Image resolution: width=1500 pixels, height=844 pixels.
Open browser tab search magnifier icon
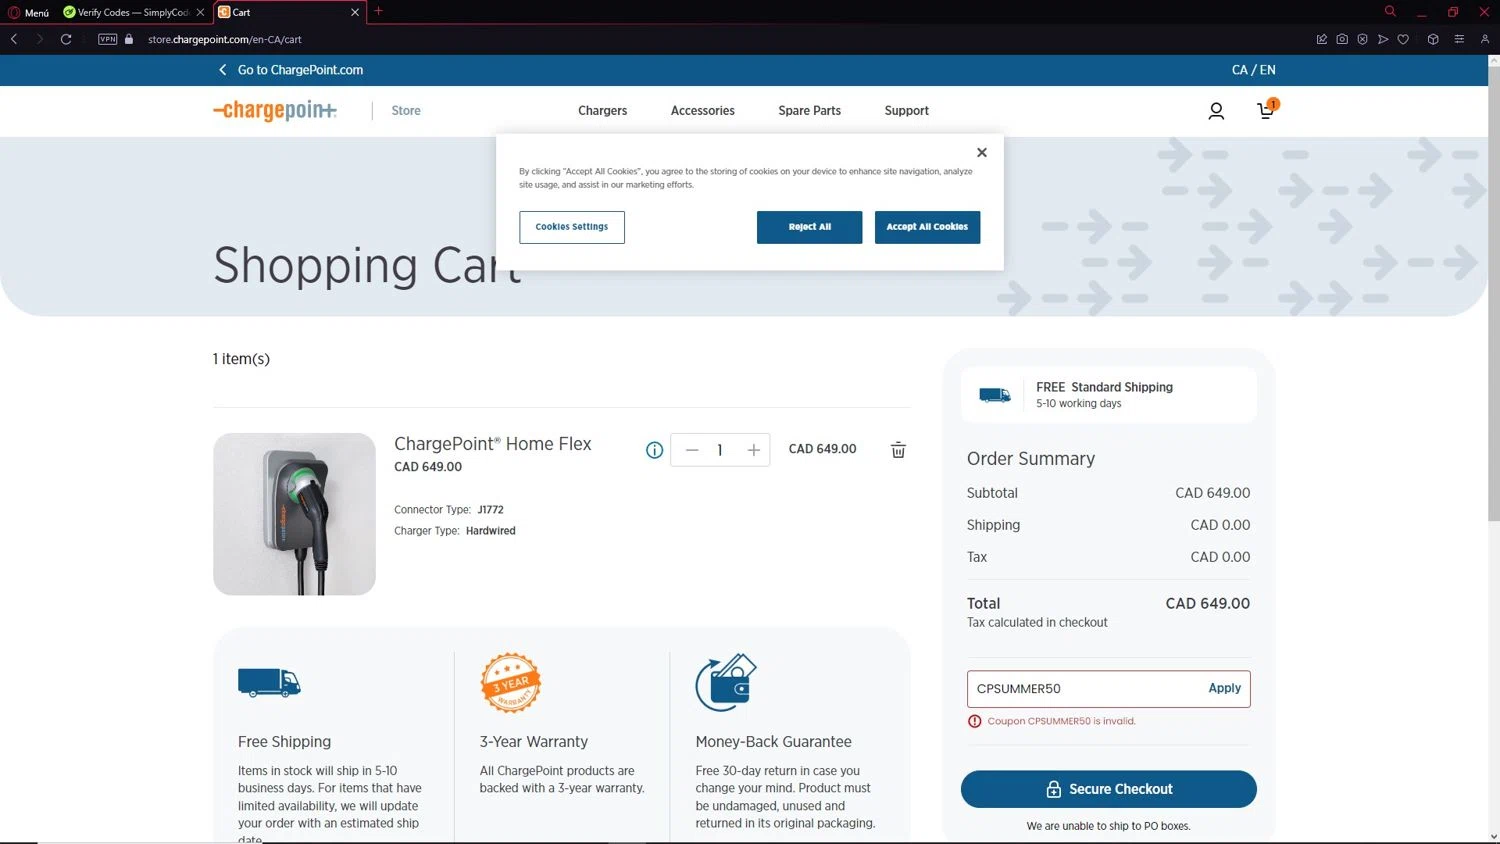tap(1390, 11)
